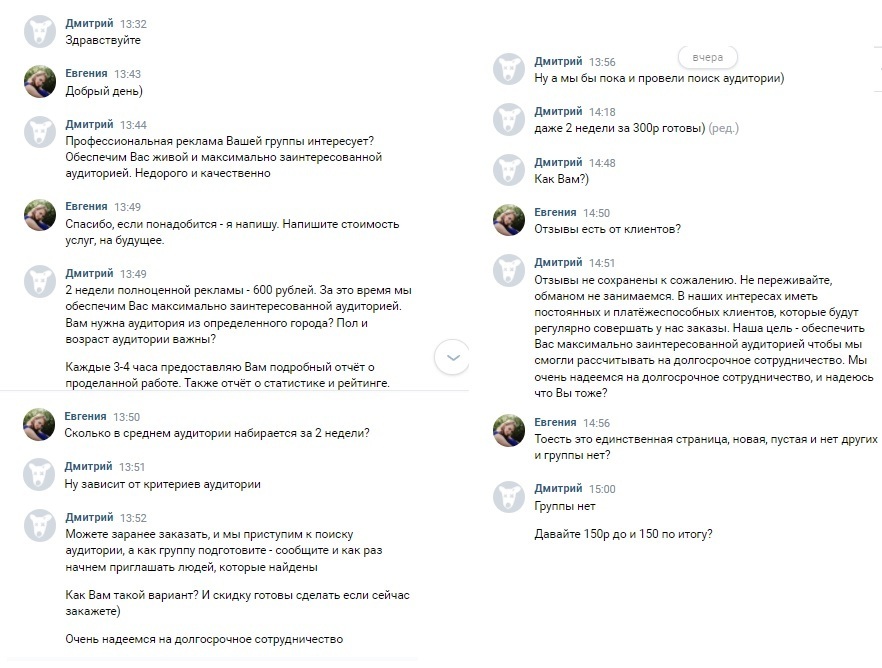Click the Евгения name at 14:56
This screenshot has height=668, width=882.
click(x=555, y=422)
